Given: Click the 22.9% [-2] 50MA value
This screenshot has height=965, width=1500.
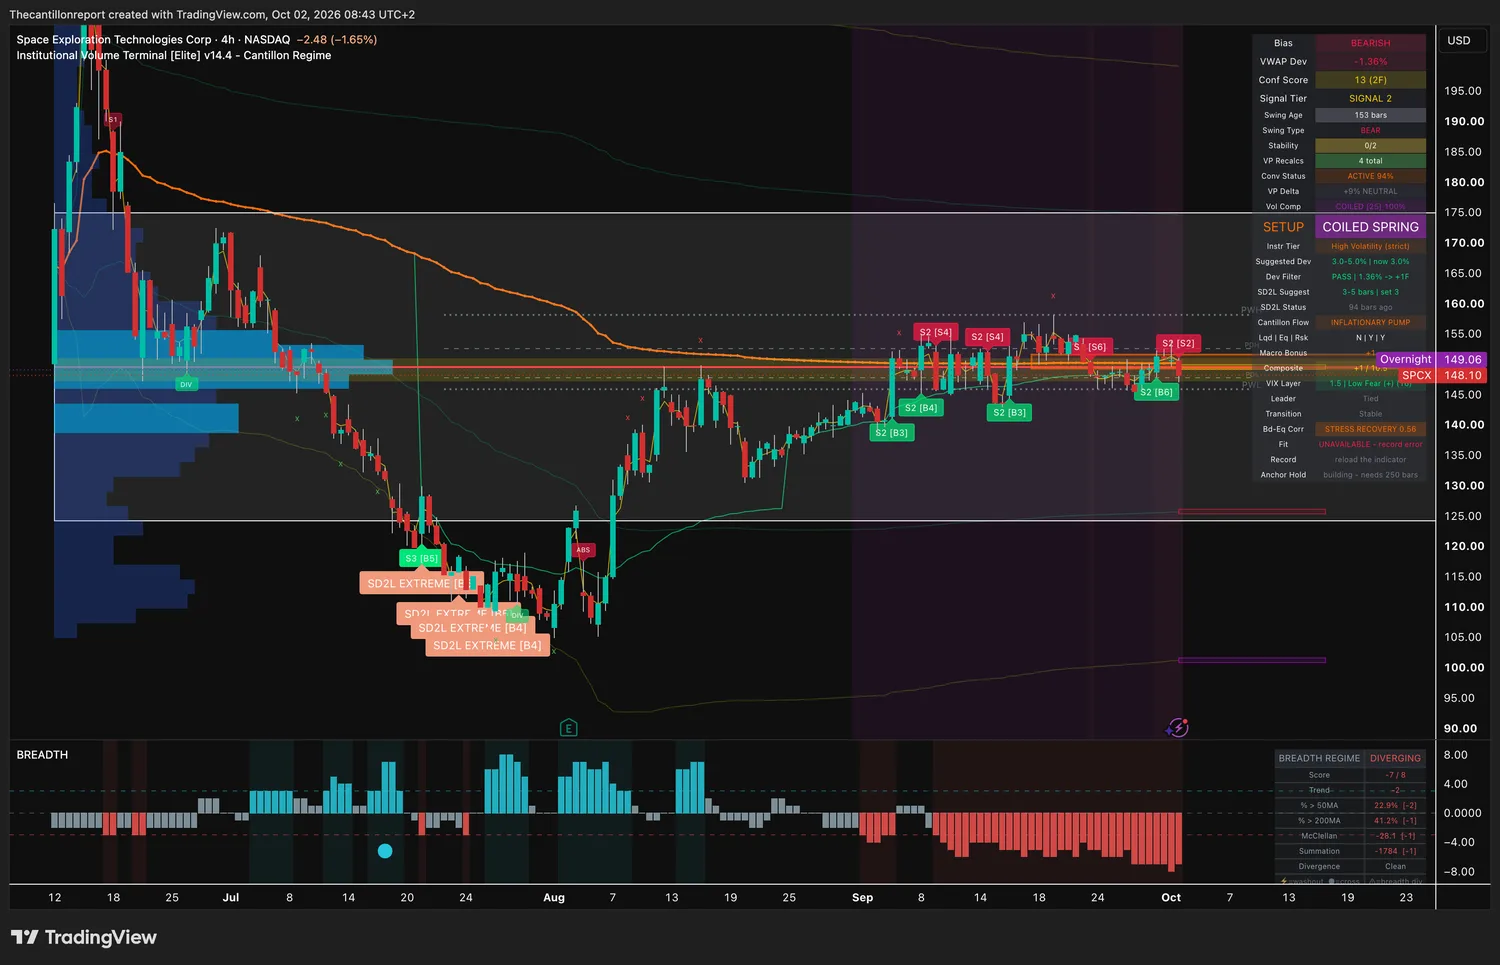Looking at the screenshot, I should click(x=1395, y=805).
